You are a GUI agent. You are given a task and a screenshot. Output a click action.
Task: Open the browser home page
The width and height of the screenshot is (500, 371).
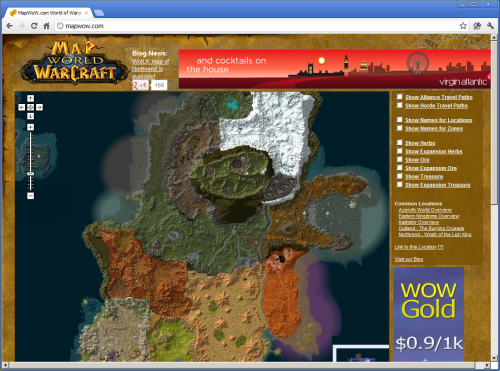pyautogui.click(x=46, y=26)
